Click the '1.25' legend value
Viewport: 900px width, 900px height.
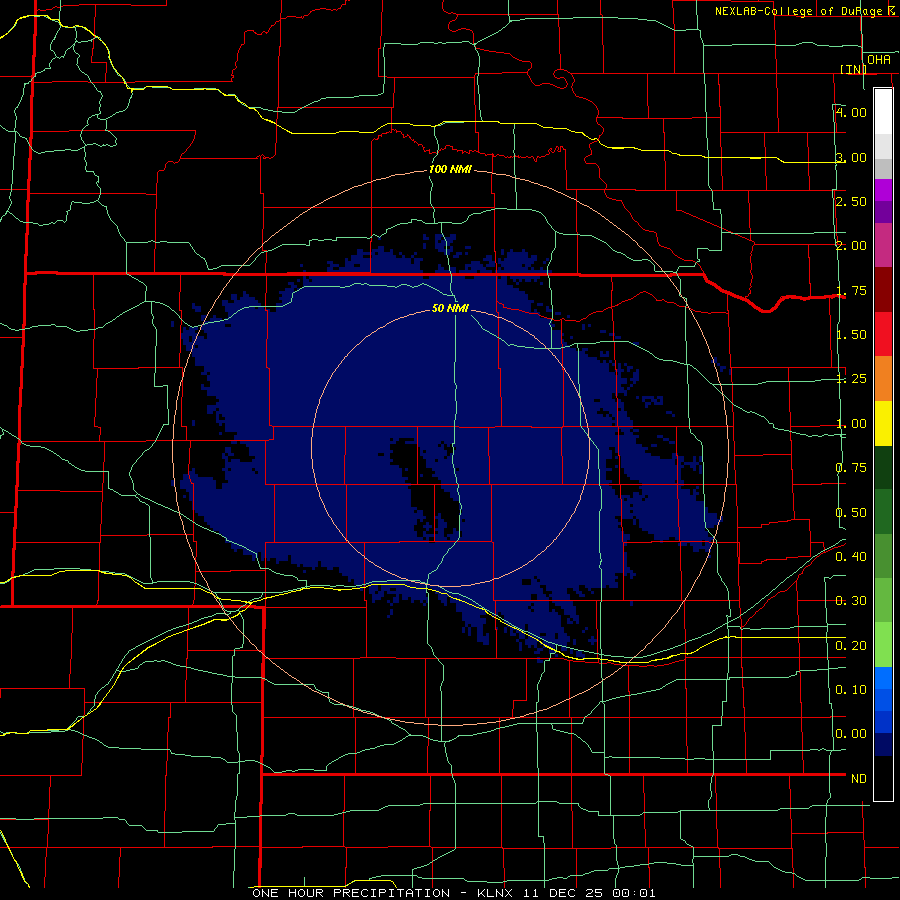851,379
